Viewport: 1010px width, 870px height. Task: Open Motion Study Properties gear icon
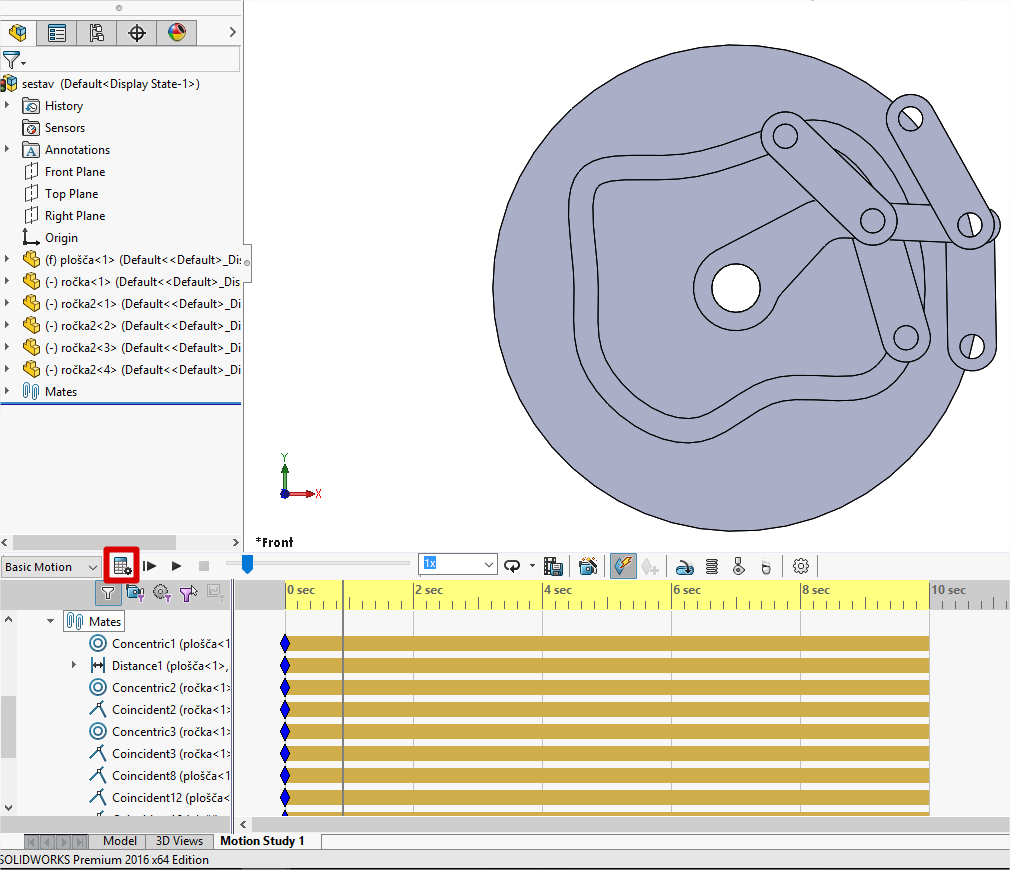coord(800,566)
